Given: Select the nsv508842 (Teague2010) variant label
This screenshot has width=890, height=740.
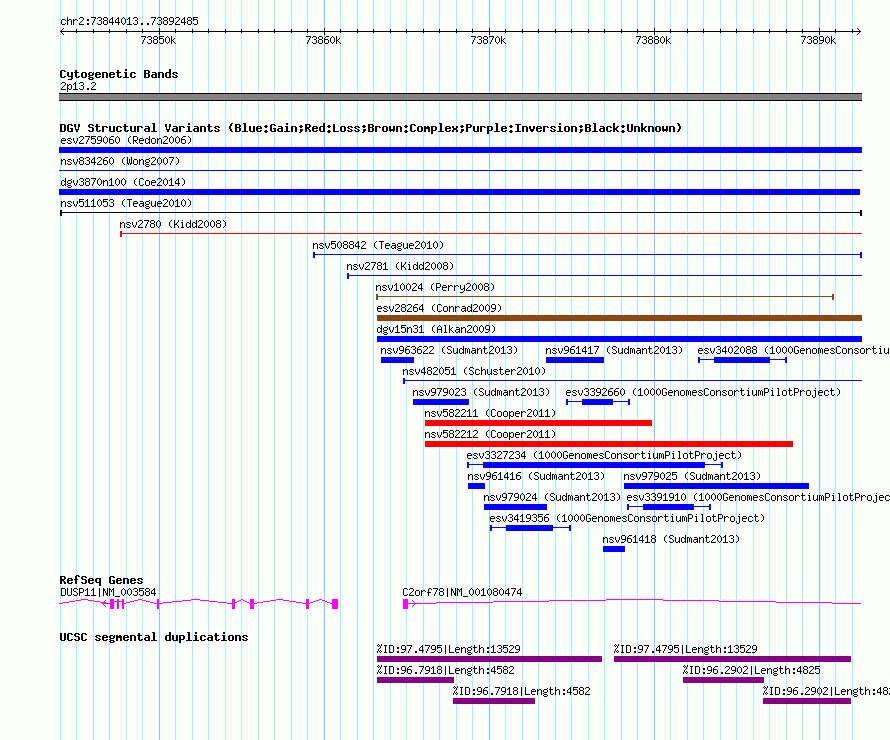Looking at the screenshot, I should [x=377, y=245].
